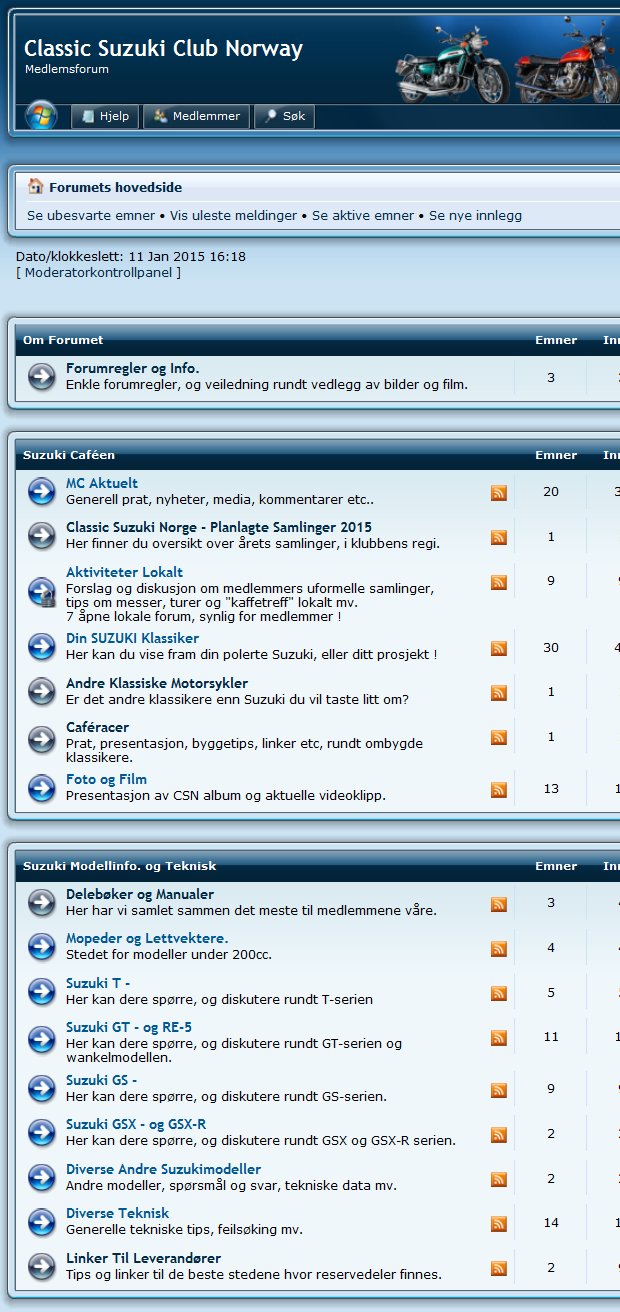Open Aktiviteter Lokalt forum
The height and width of the screenshot is (1312, 620).
pos(125,572)
